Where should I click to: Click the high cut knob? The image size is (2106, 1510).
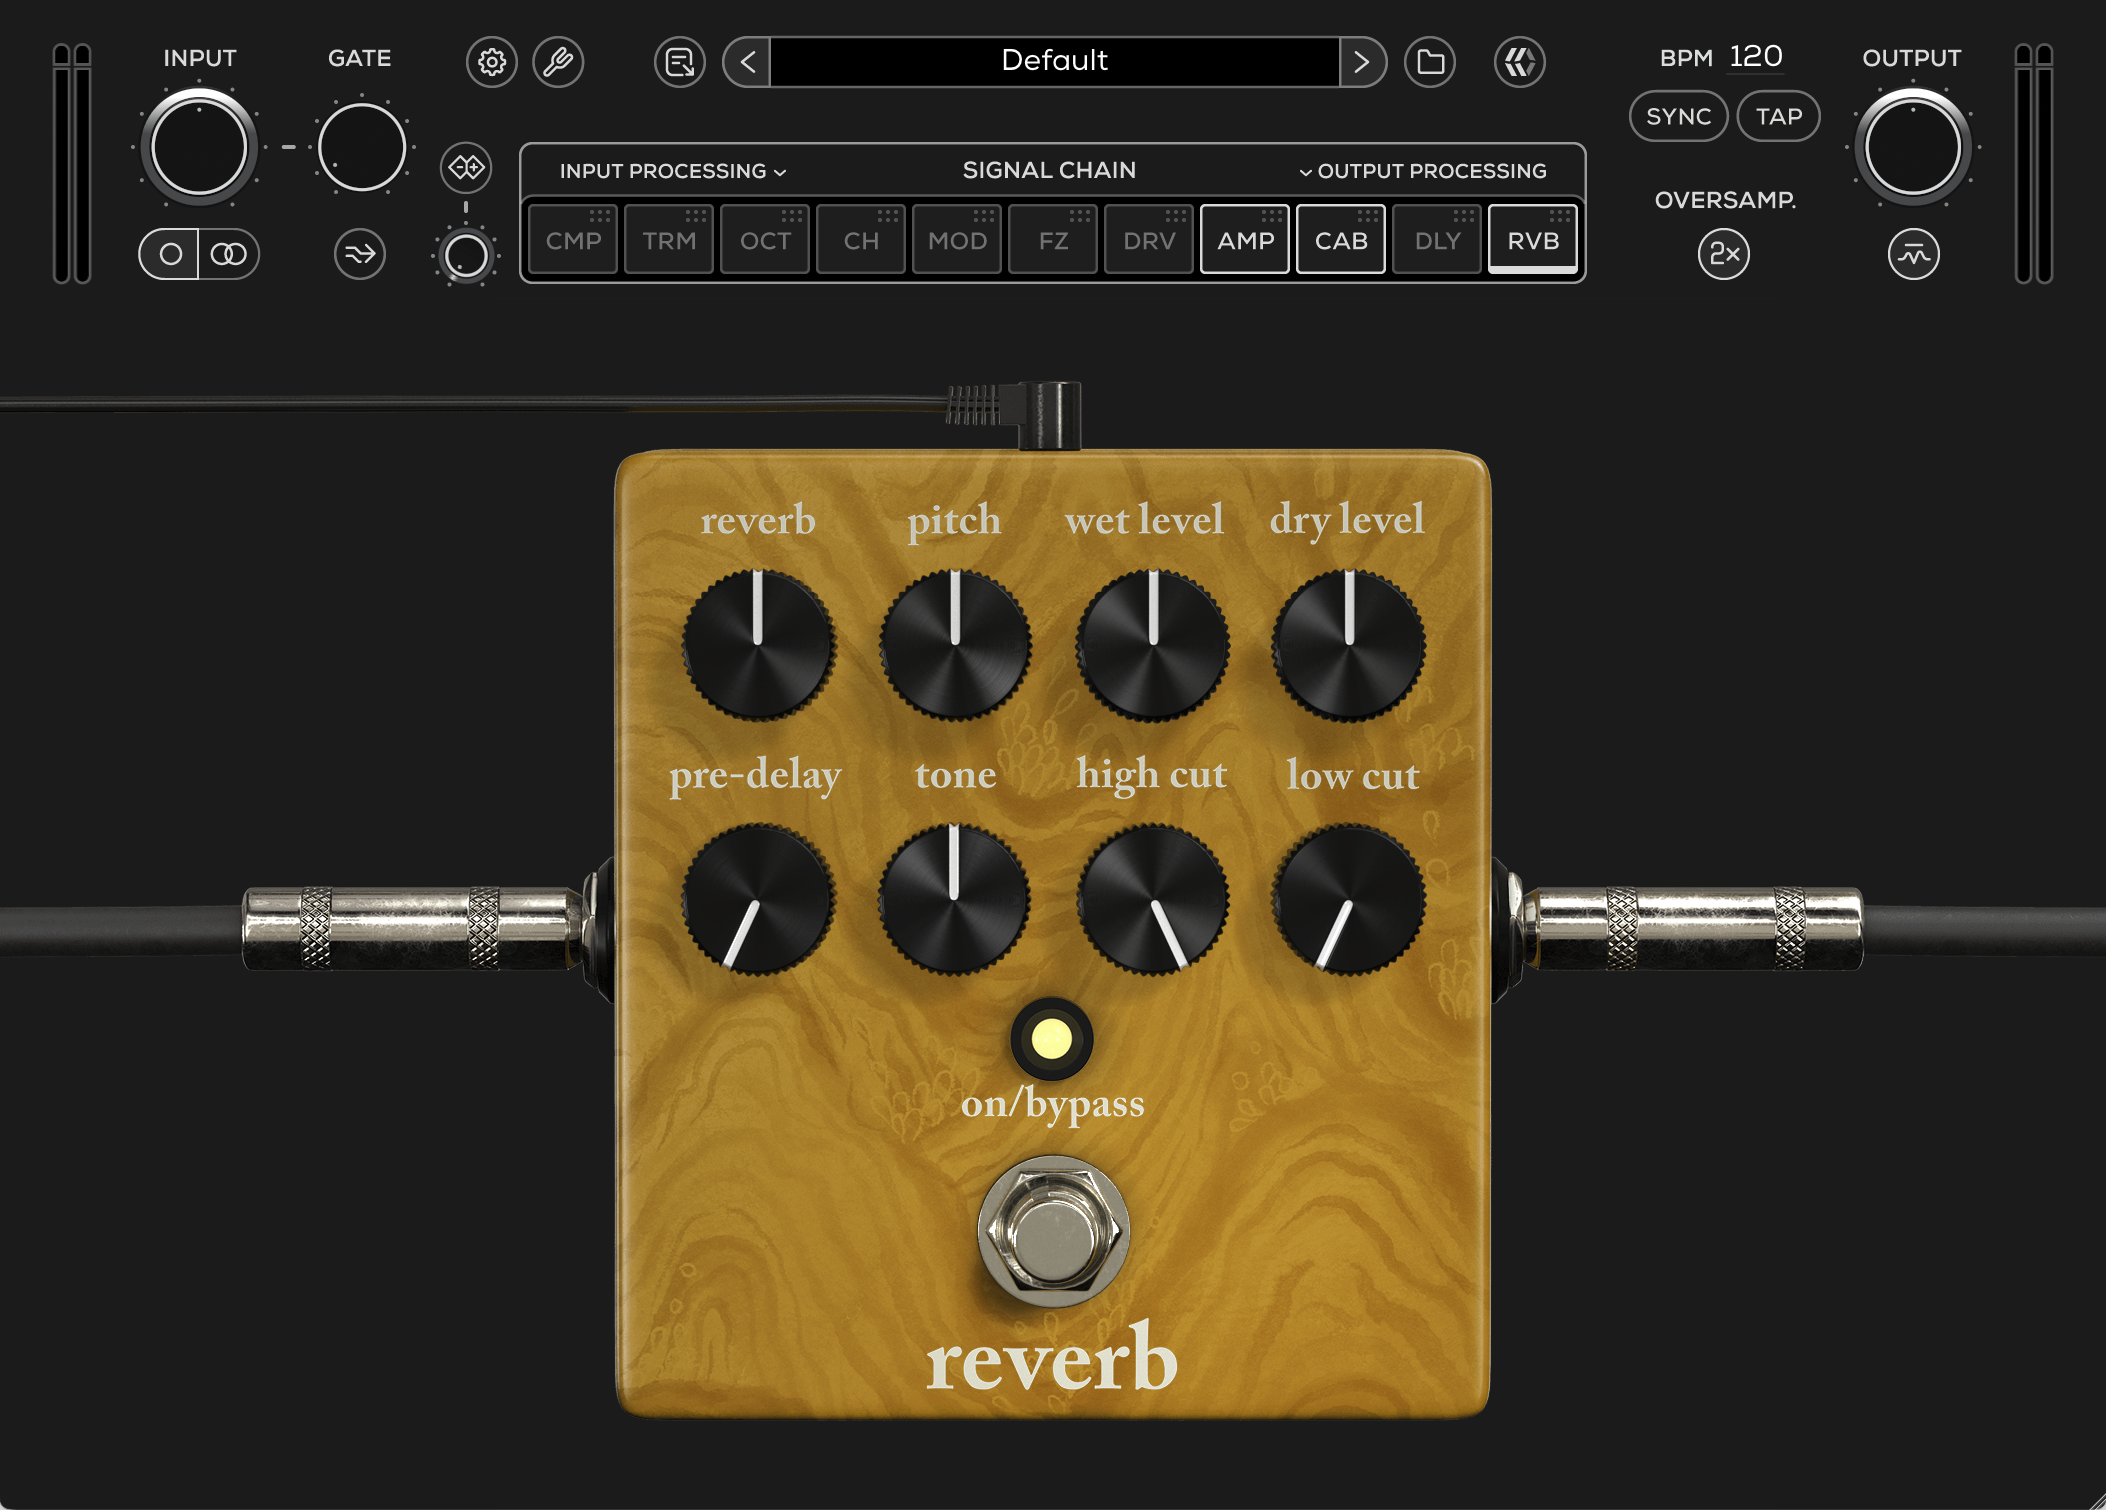pos(1152,899)
